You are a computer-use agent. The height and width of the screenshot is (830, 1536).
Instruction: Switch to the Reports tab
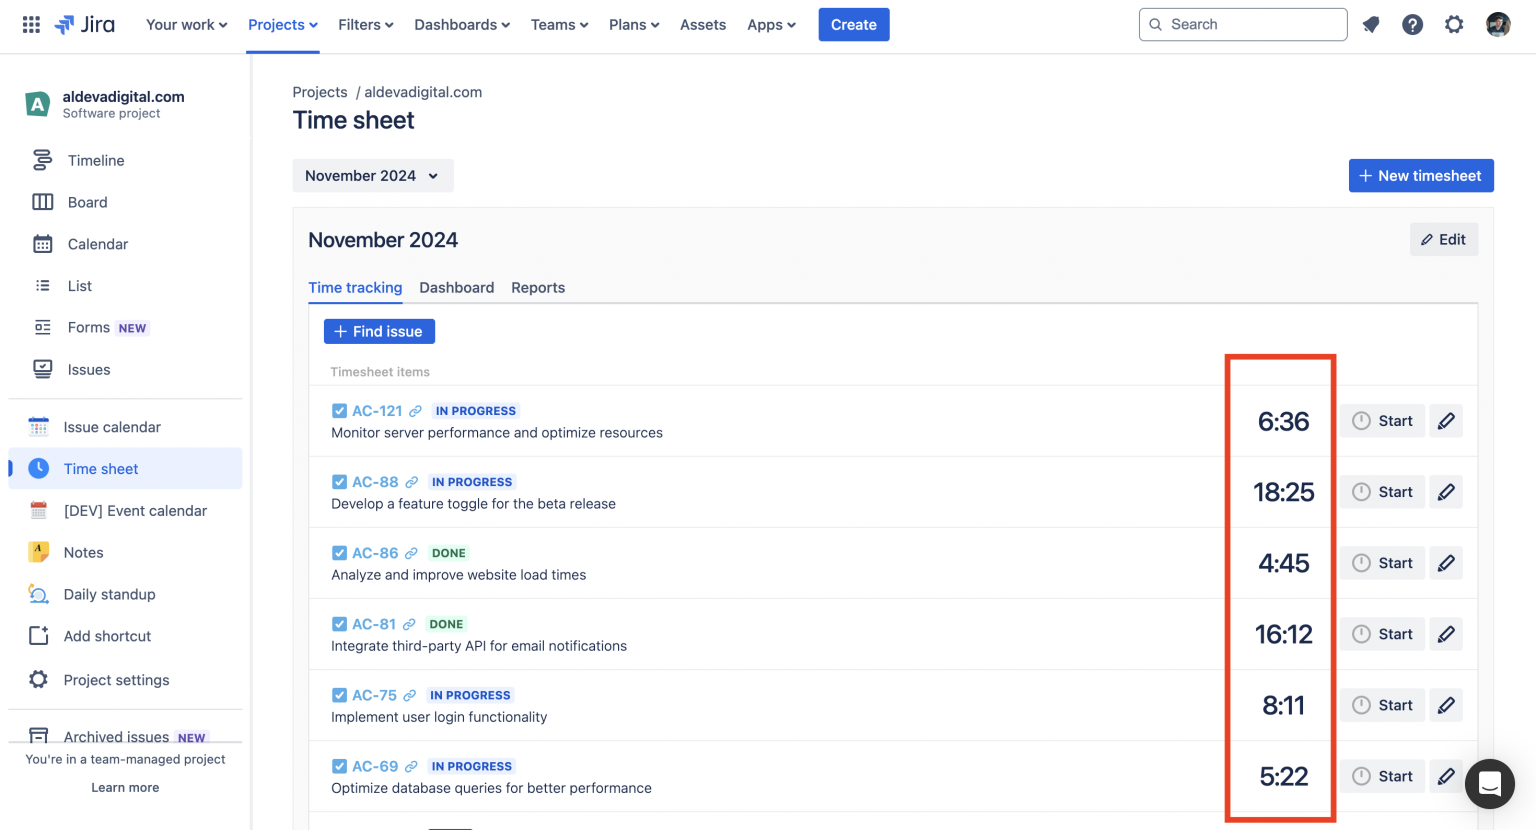point(538,288)
